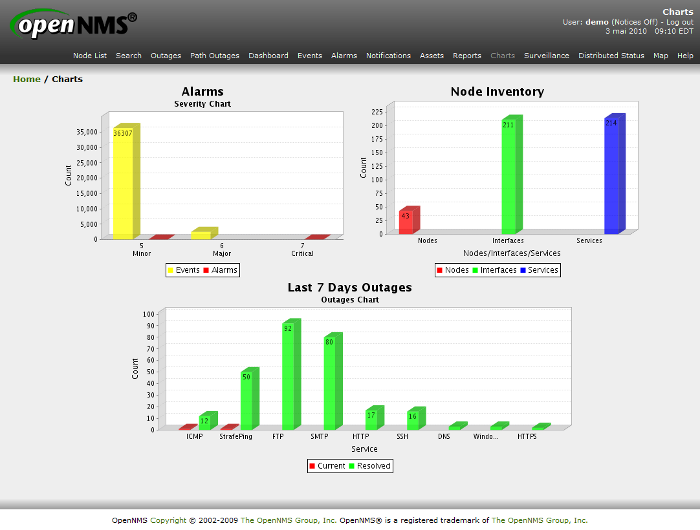Screen dimensions: 700x530
Task: Open the Node List menu item
Action: point(90,56)
